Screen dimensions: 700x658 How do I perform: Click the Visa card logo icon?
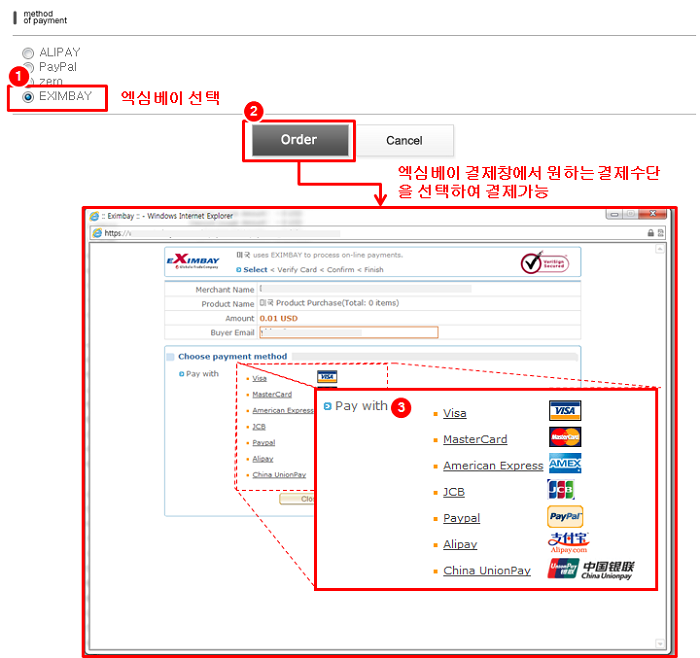(565, 411)
